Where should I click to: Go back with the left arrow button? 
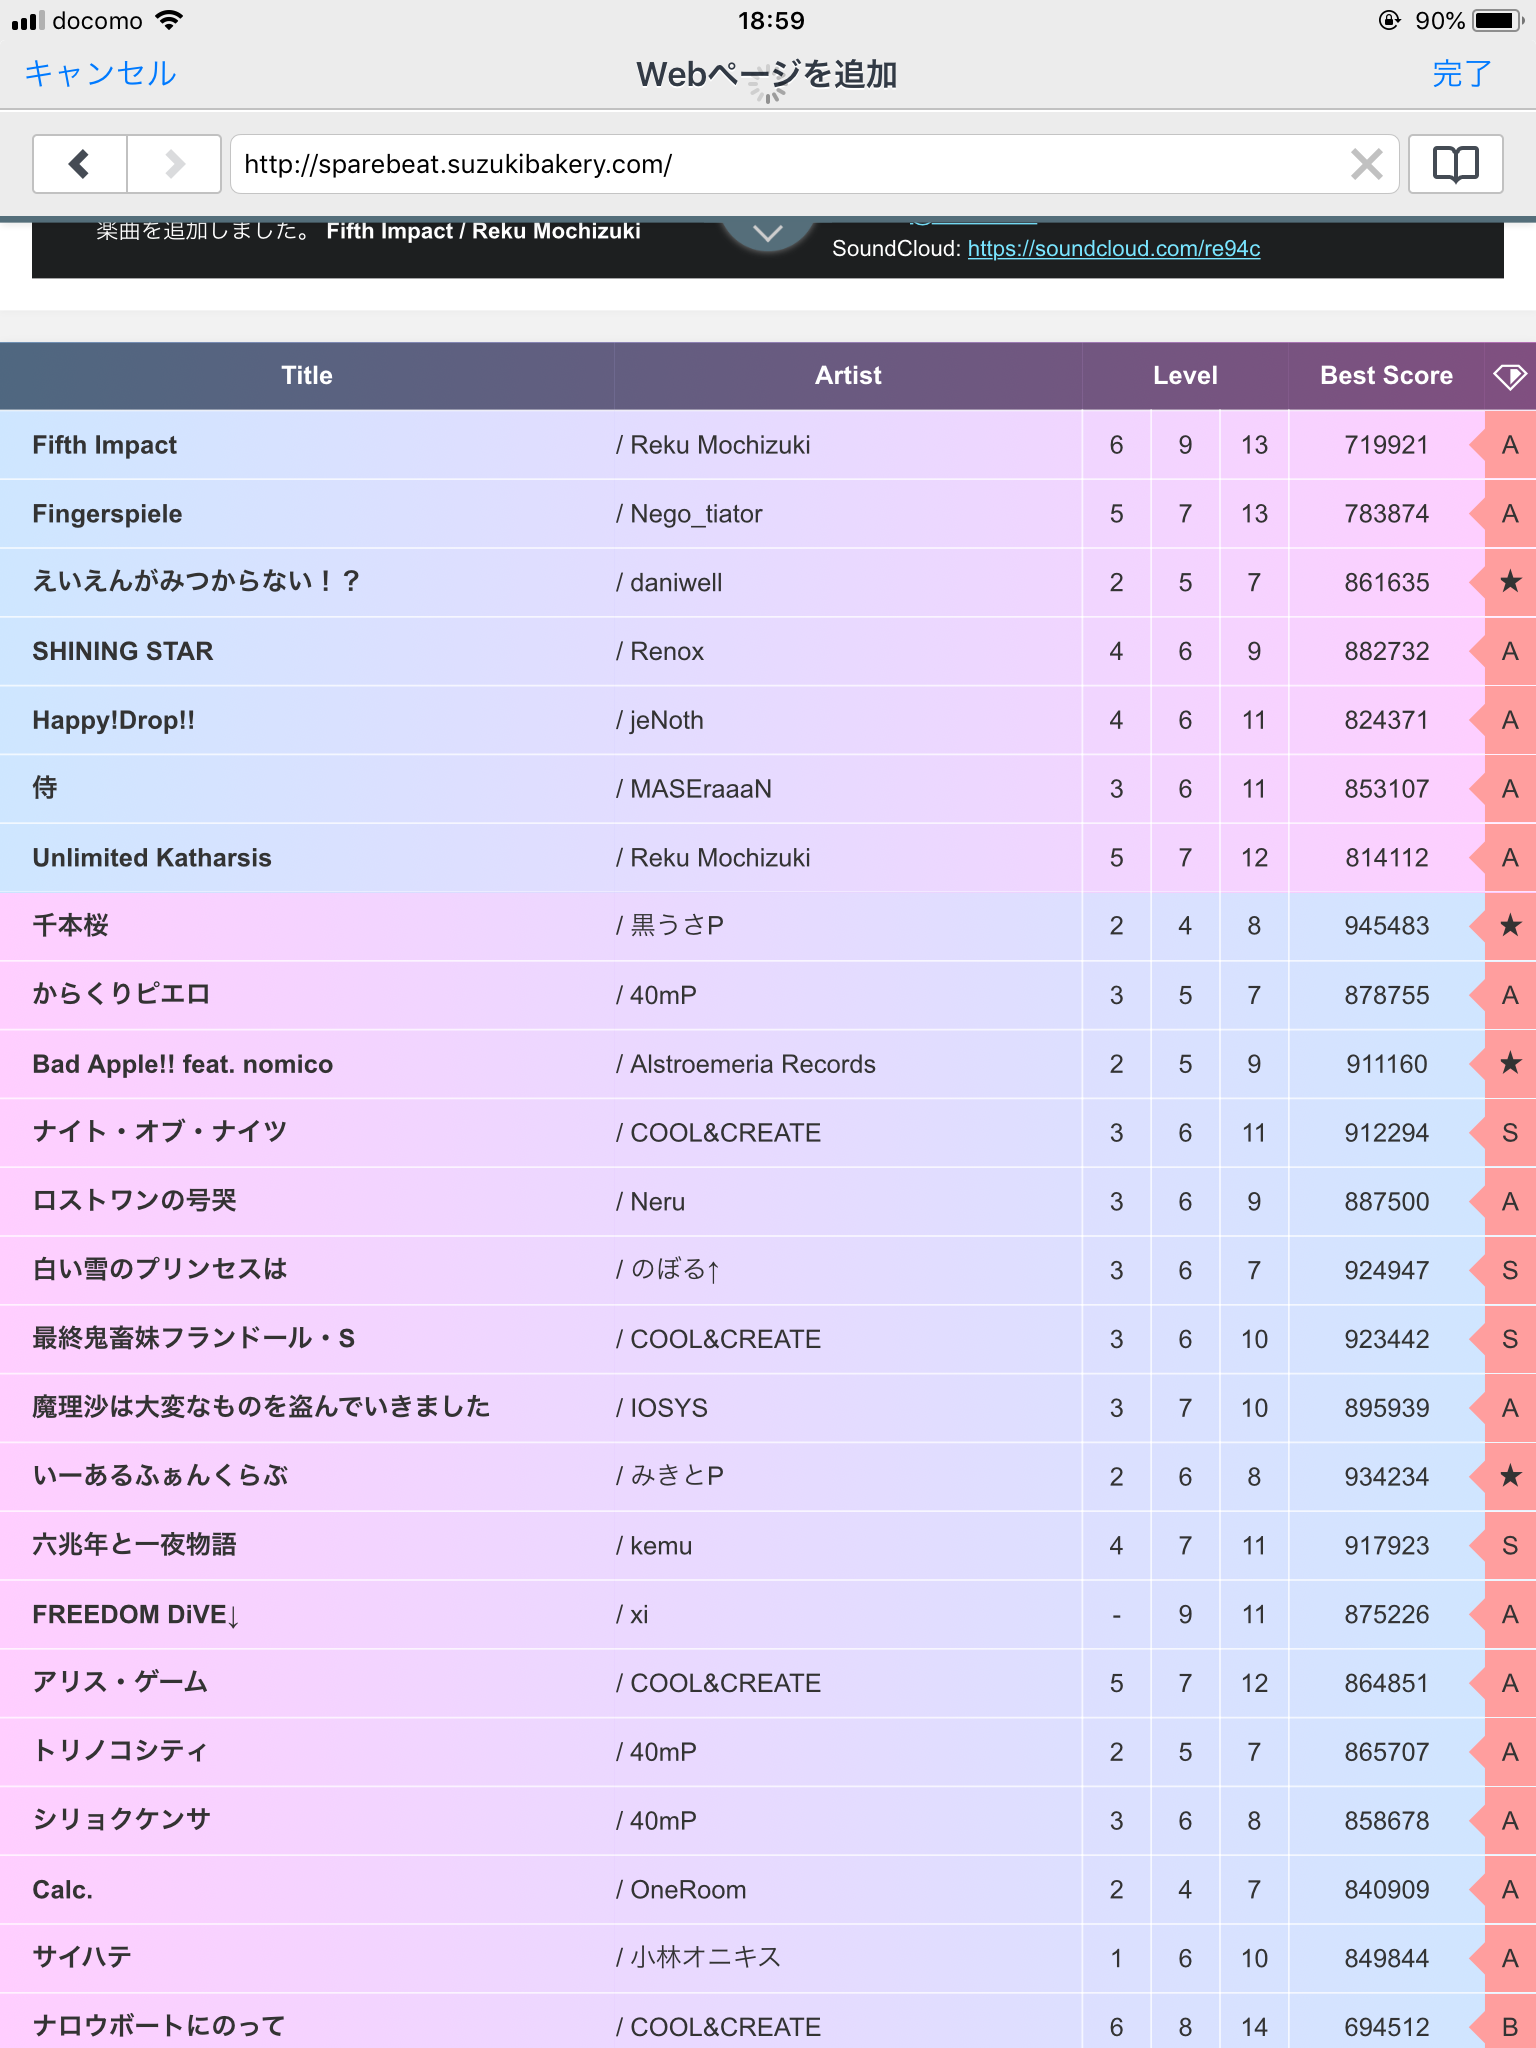pos(80,163)
